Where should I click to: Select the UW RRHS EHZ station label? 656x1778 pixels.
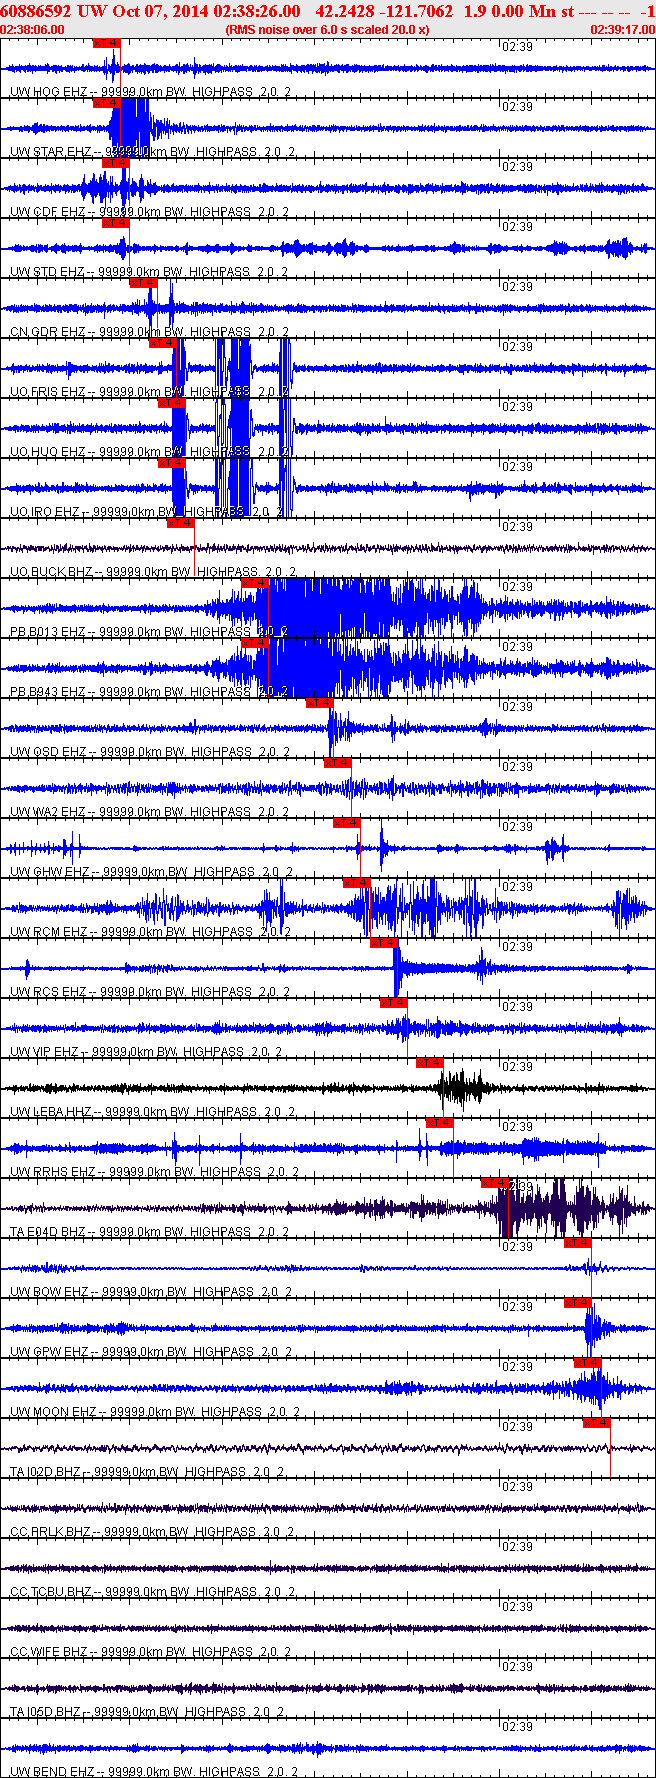154,1172
